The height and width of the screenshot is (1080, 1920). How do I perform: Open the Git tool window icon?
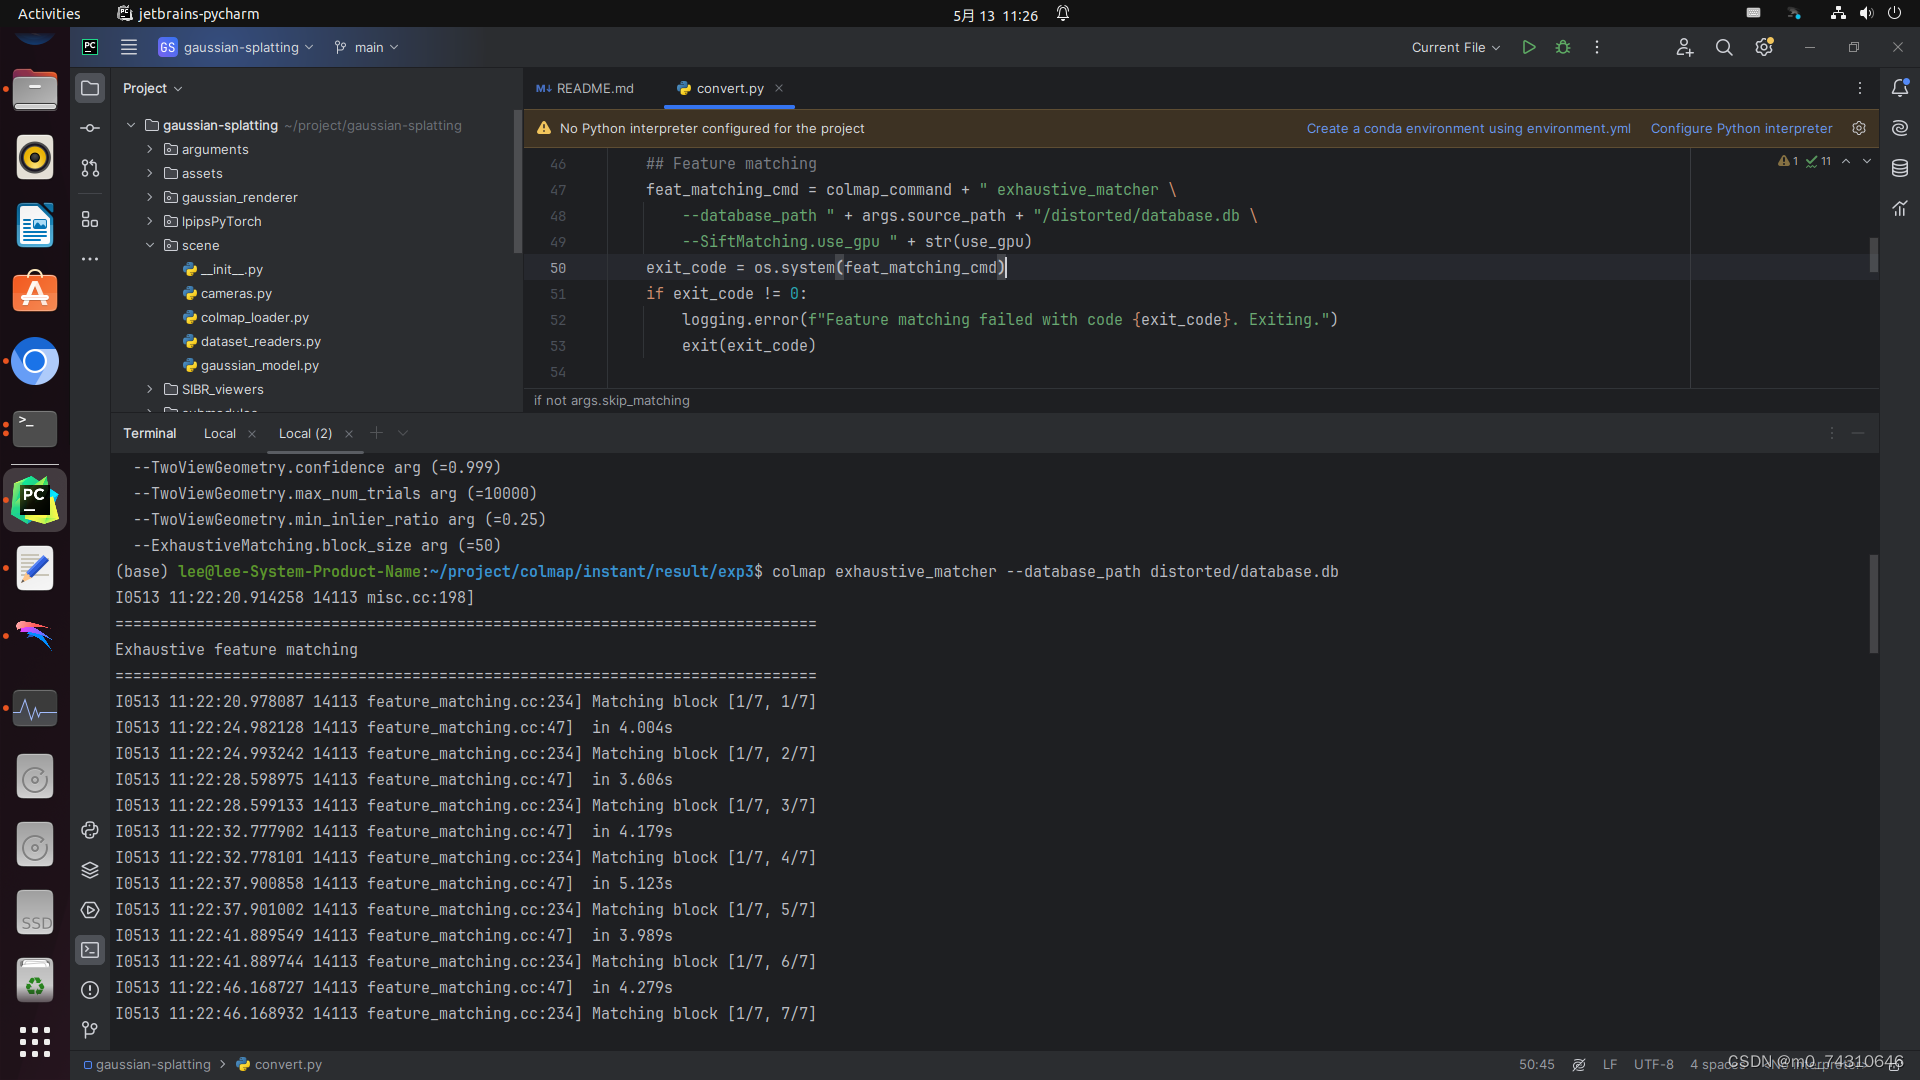(x=90, y=1029)
